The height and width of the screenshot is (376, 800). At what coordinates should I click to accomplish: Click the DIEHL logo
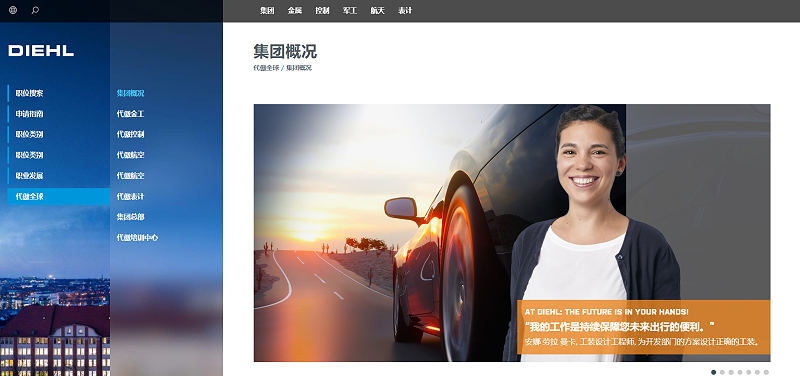41,51
